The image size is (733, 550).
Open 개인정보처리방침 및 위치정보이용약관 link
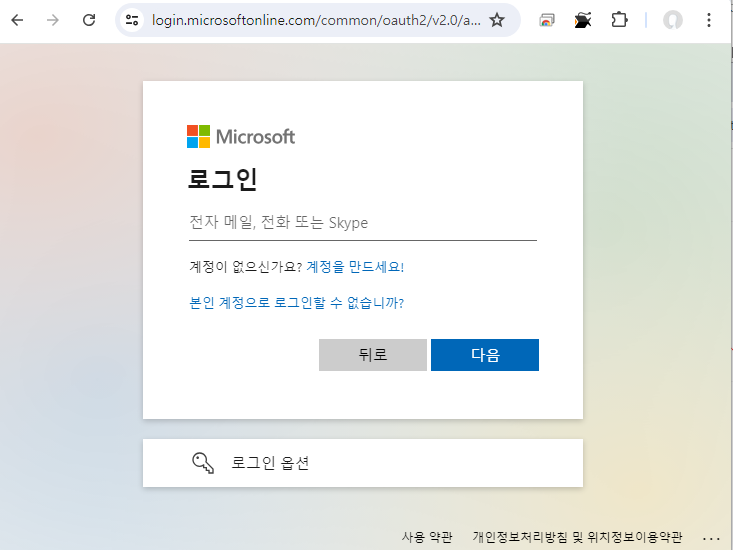click(577, 537)
